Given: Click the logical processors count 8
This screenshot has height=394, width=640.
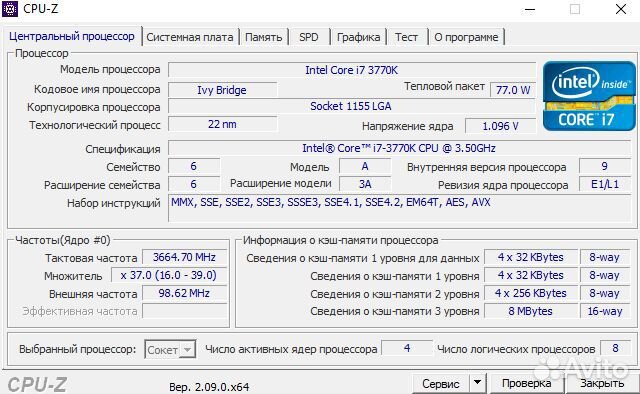Looking at the screenshot, I should [x=615, y=348].
